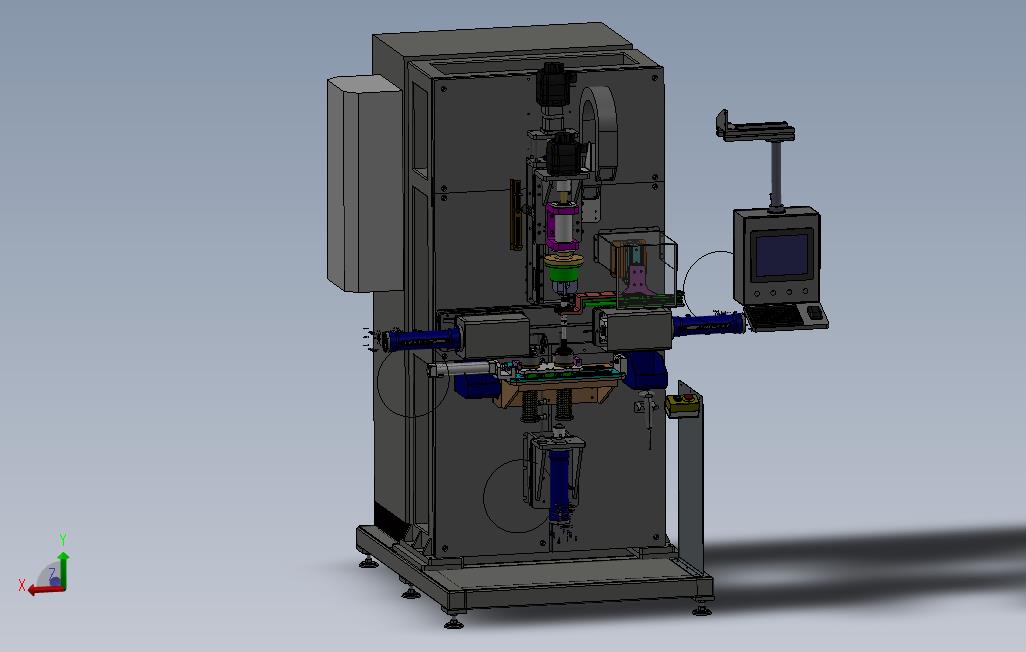This screenshot has width=1026, height=652.
Task: Click the blue Z axis label of the triad
Action: 52,573
